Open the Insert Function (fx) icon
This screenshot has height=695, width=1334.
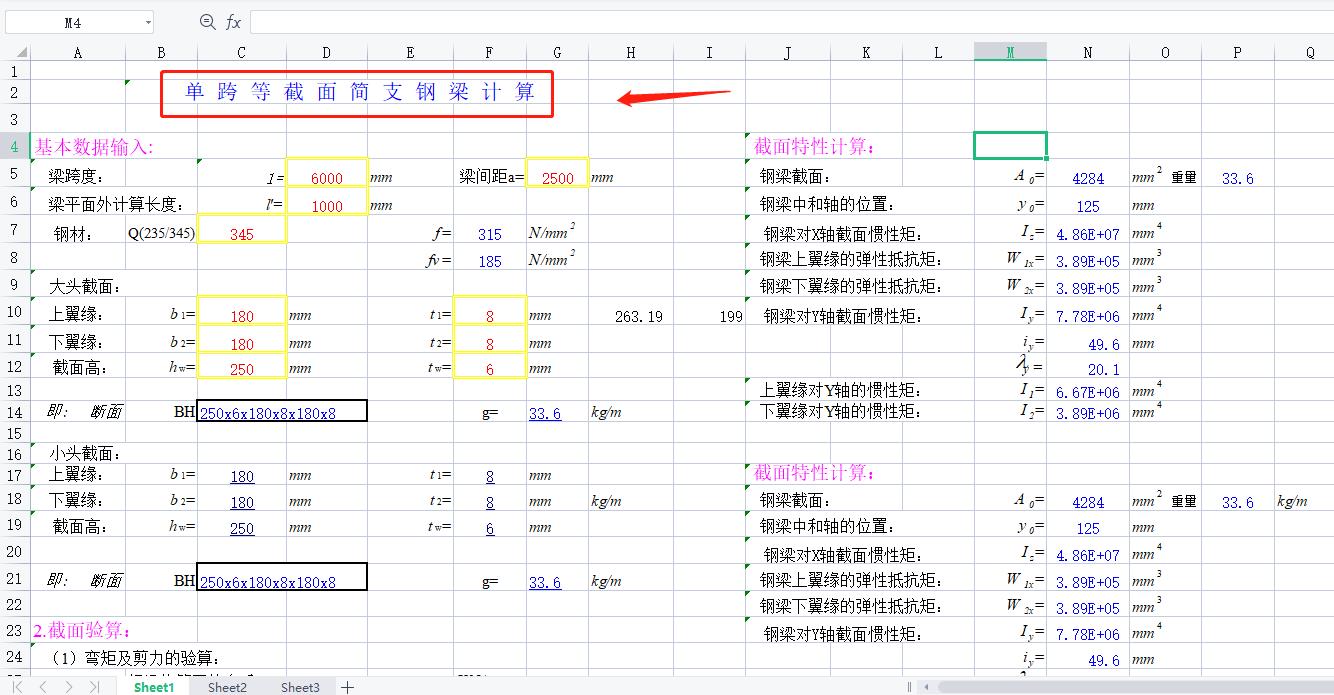232,20
